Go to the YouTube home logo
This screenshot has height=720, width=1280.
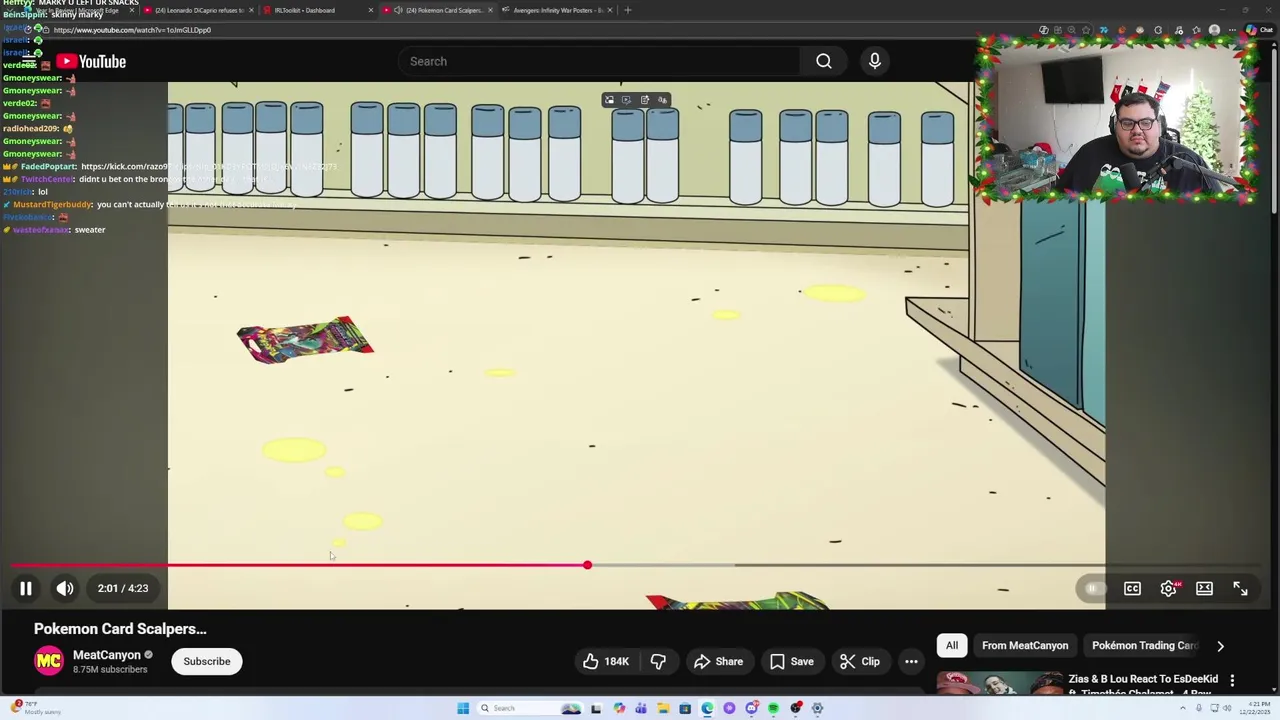(91, 62)
